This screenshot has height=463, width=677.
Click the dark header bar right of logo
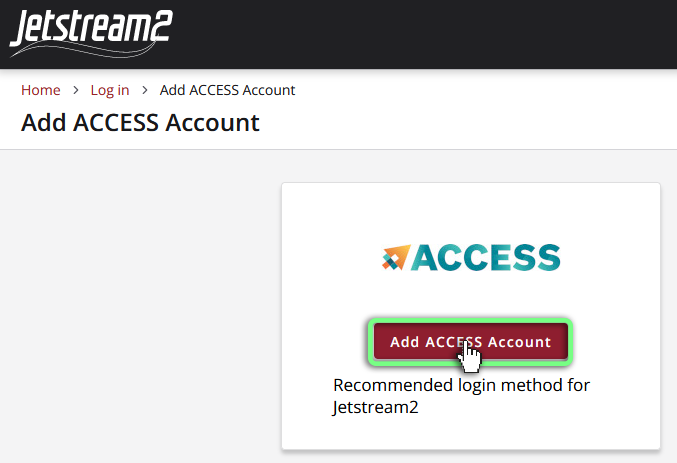click(x=420, y=34)
